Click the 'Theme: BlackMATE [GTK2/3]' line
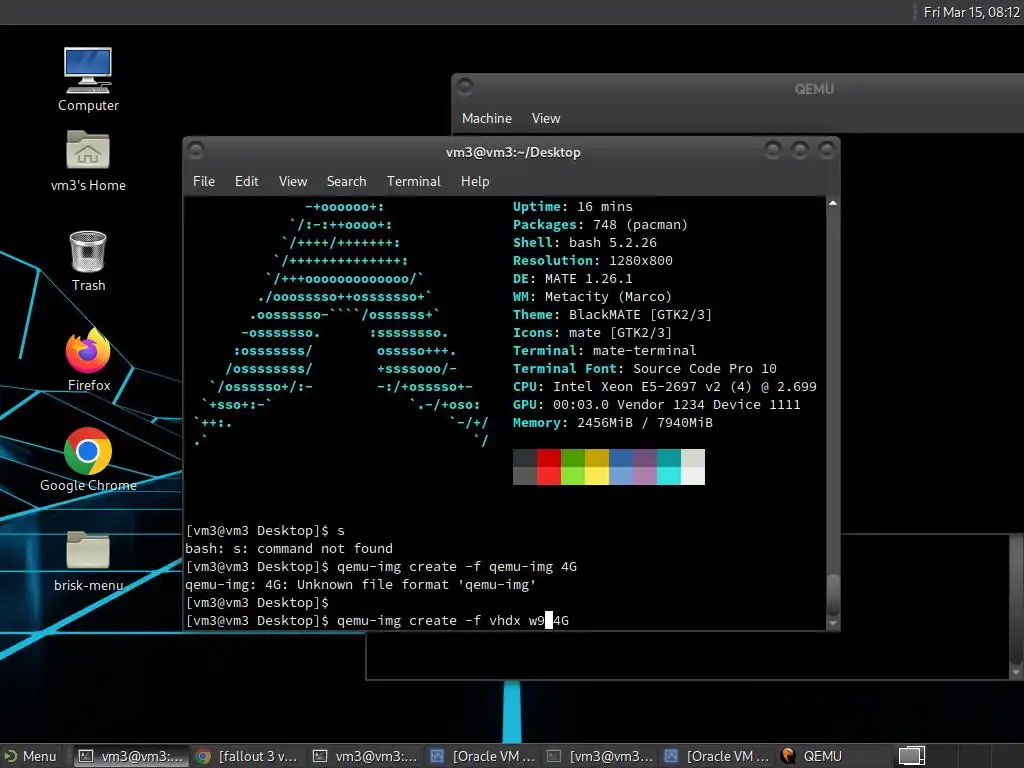The height and width of the screenshot is (768, 1024). click(x=613, y=315)
